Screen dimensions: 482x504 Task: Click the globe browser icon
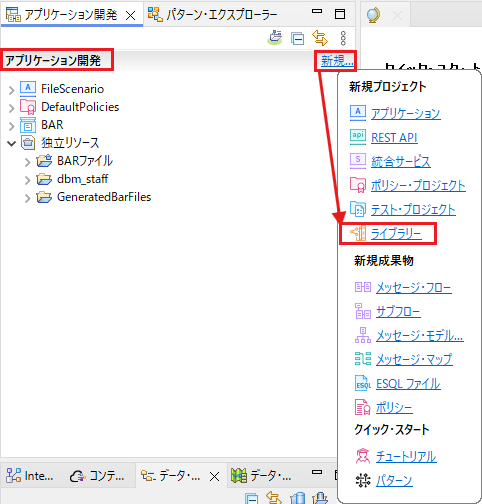click(373, 15)
